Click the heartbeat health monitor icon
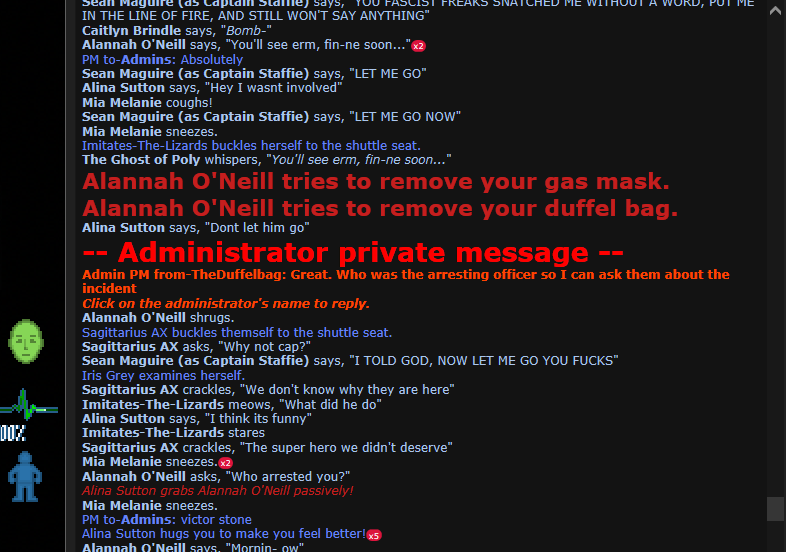 [29, 405]
